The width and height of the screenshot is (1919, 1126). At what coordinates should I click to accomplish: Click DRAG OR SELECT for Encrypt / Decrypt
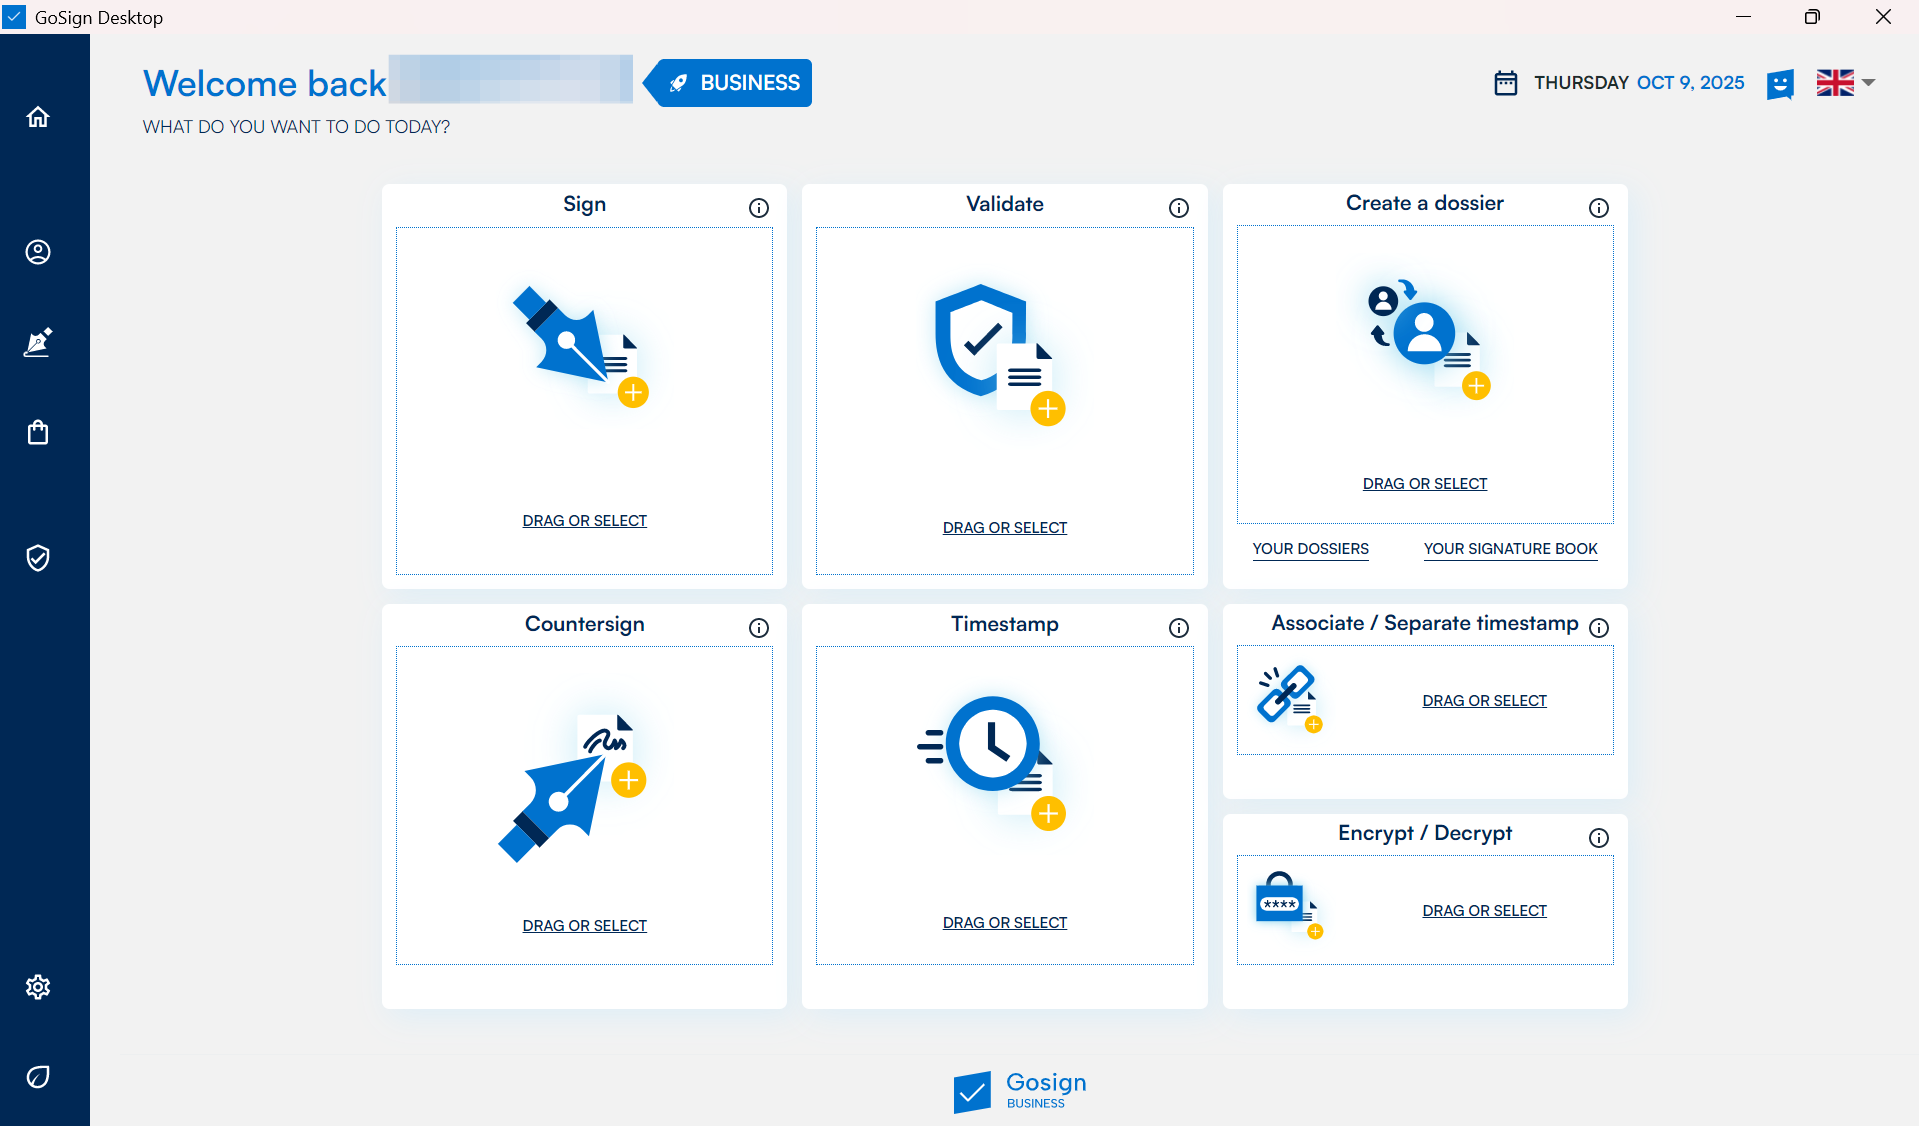(x=1485, y=911)
